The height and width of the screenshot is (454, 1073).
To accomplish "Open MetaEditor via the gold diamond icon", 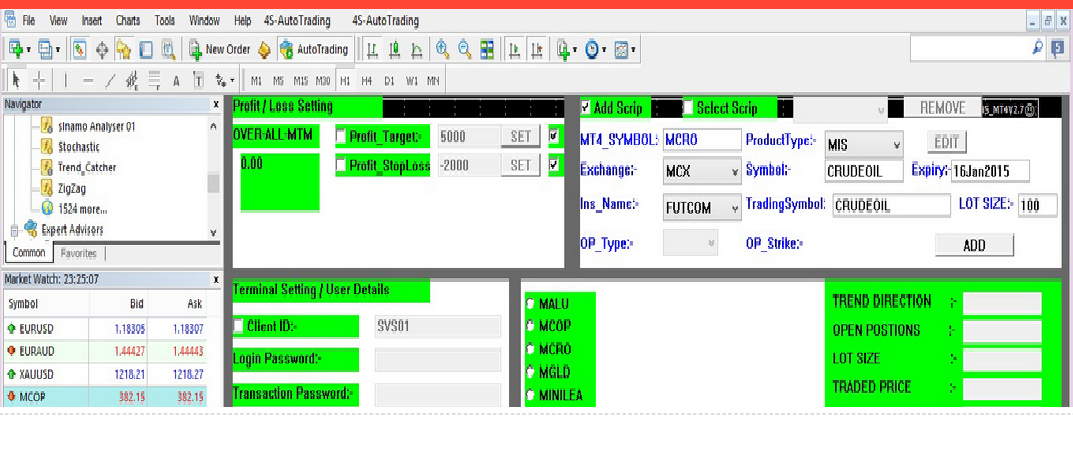I will pos(264,49).
